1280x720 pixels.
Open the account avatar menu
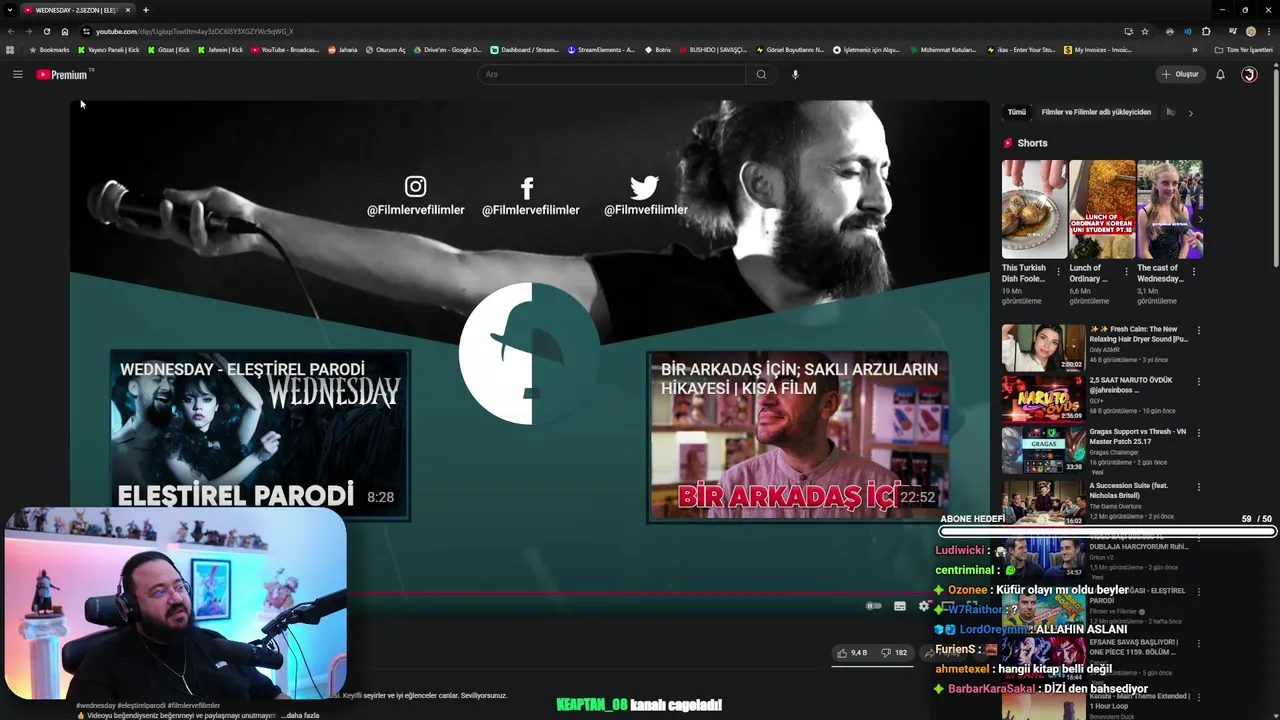pyautogui.click(x=1249, y=74)
